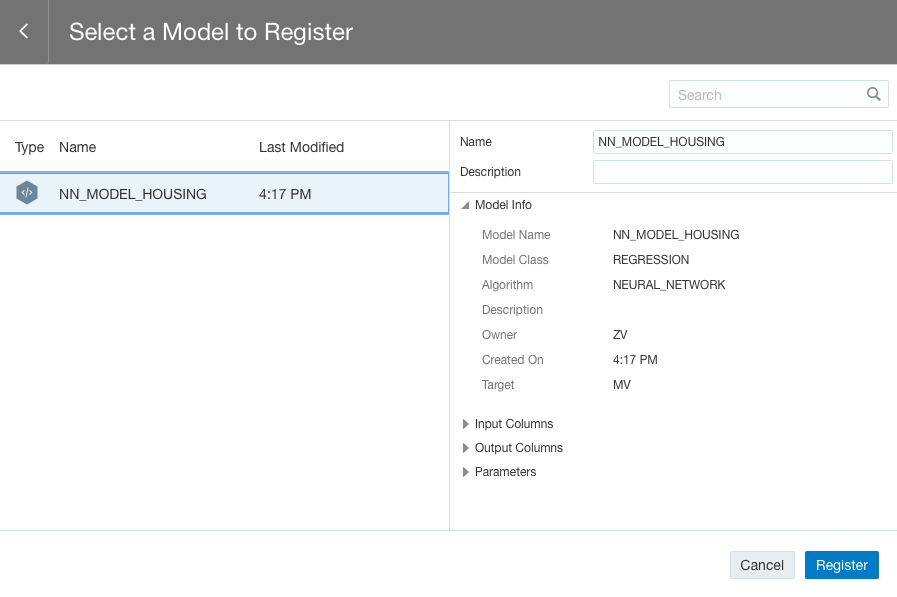Click the REGRESSION model class value
Viewport: 897px width, 597px height.
pyautogui.click(x=651, y=260)
